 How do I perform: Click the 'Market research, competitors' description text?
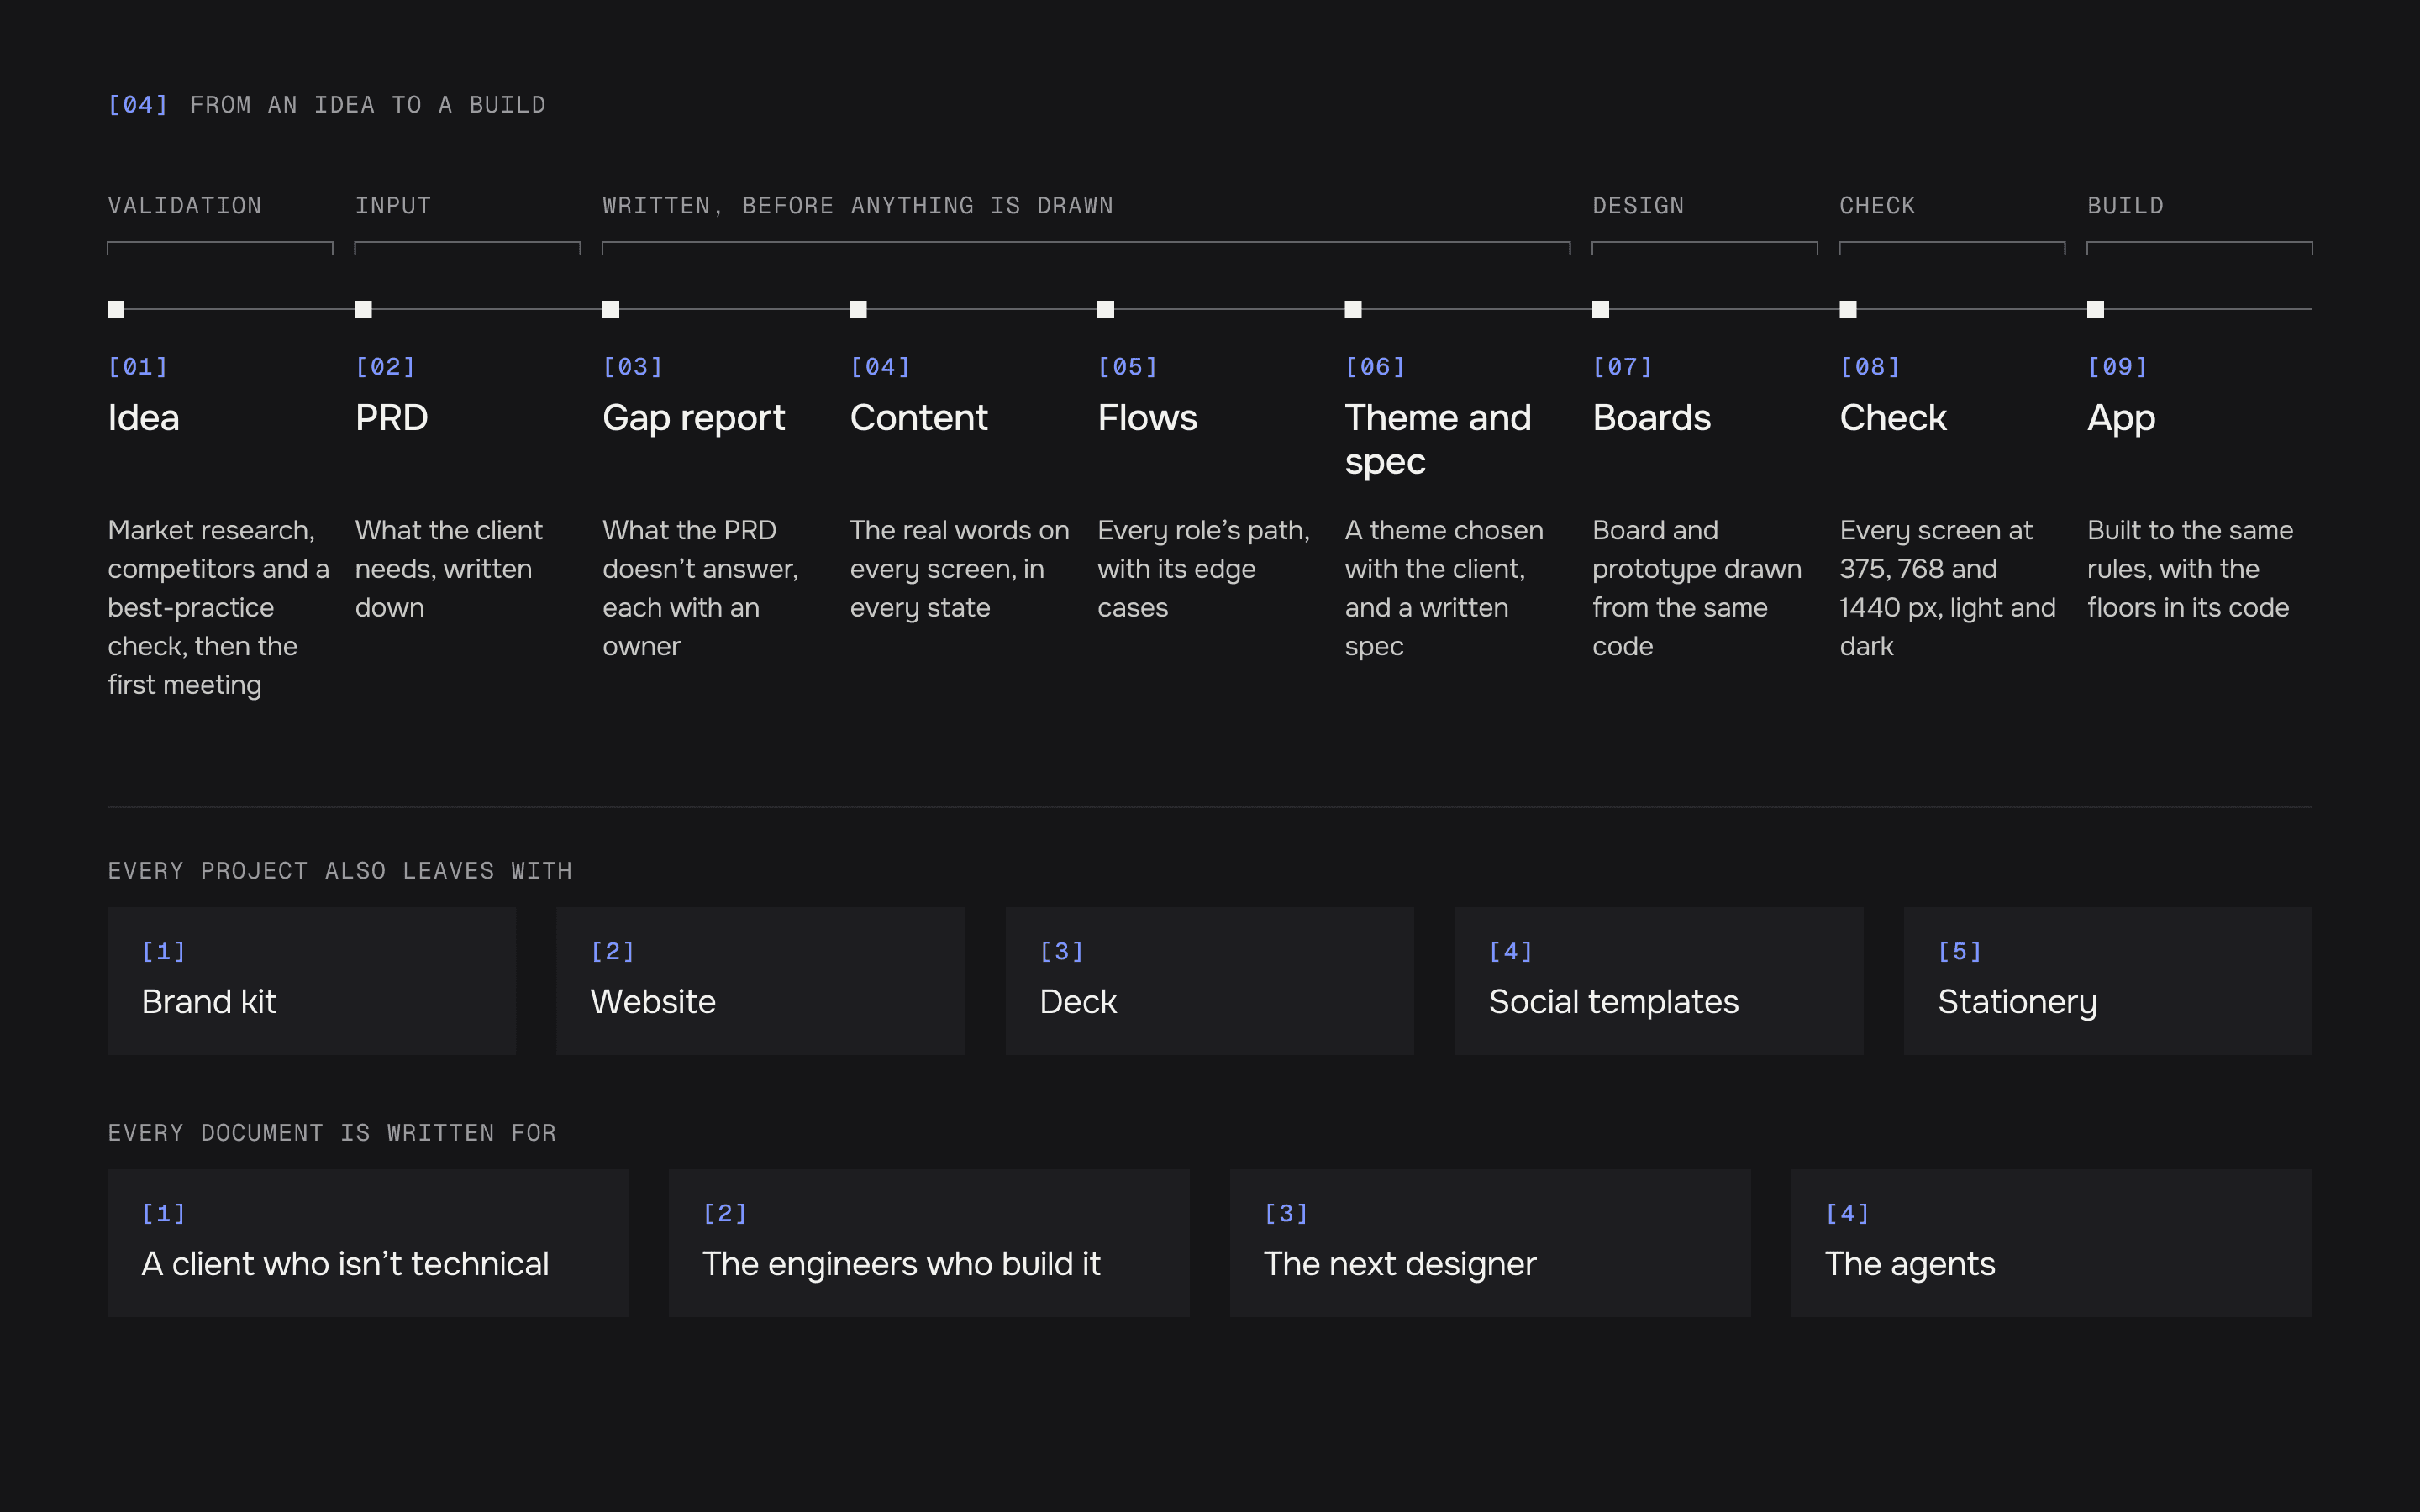(219, 608)
